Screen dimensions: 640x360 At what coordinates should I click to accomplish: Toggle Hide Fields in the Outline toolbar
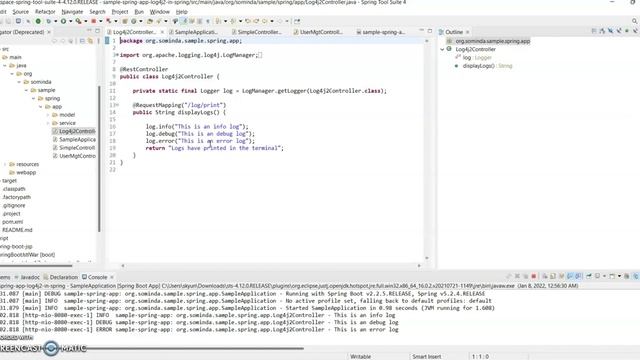610,31
